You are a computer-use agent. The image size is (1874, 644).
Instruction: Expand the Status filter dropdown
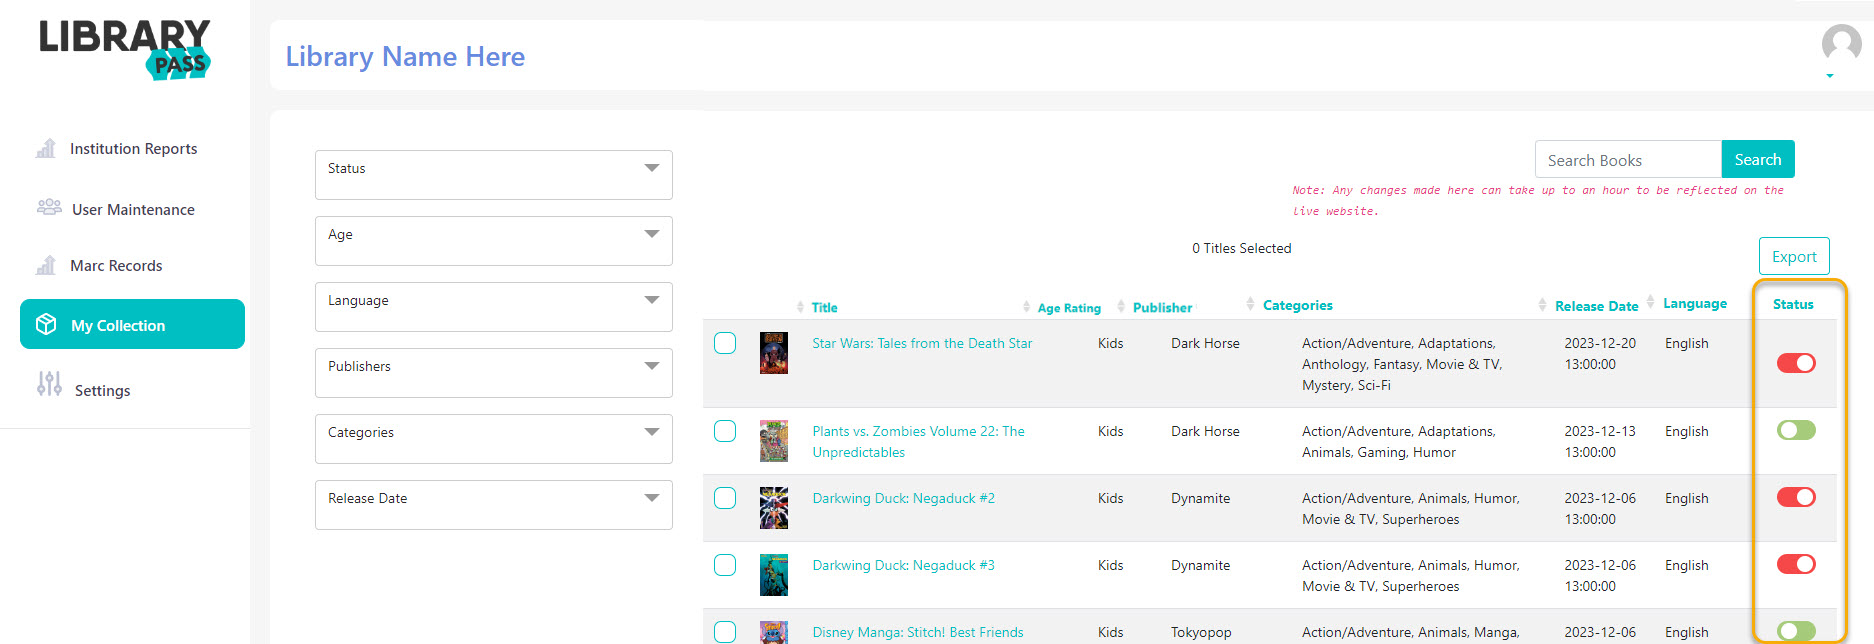[494, 175]
